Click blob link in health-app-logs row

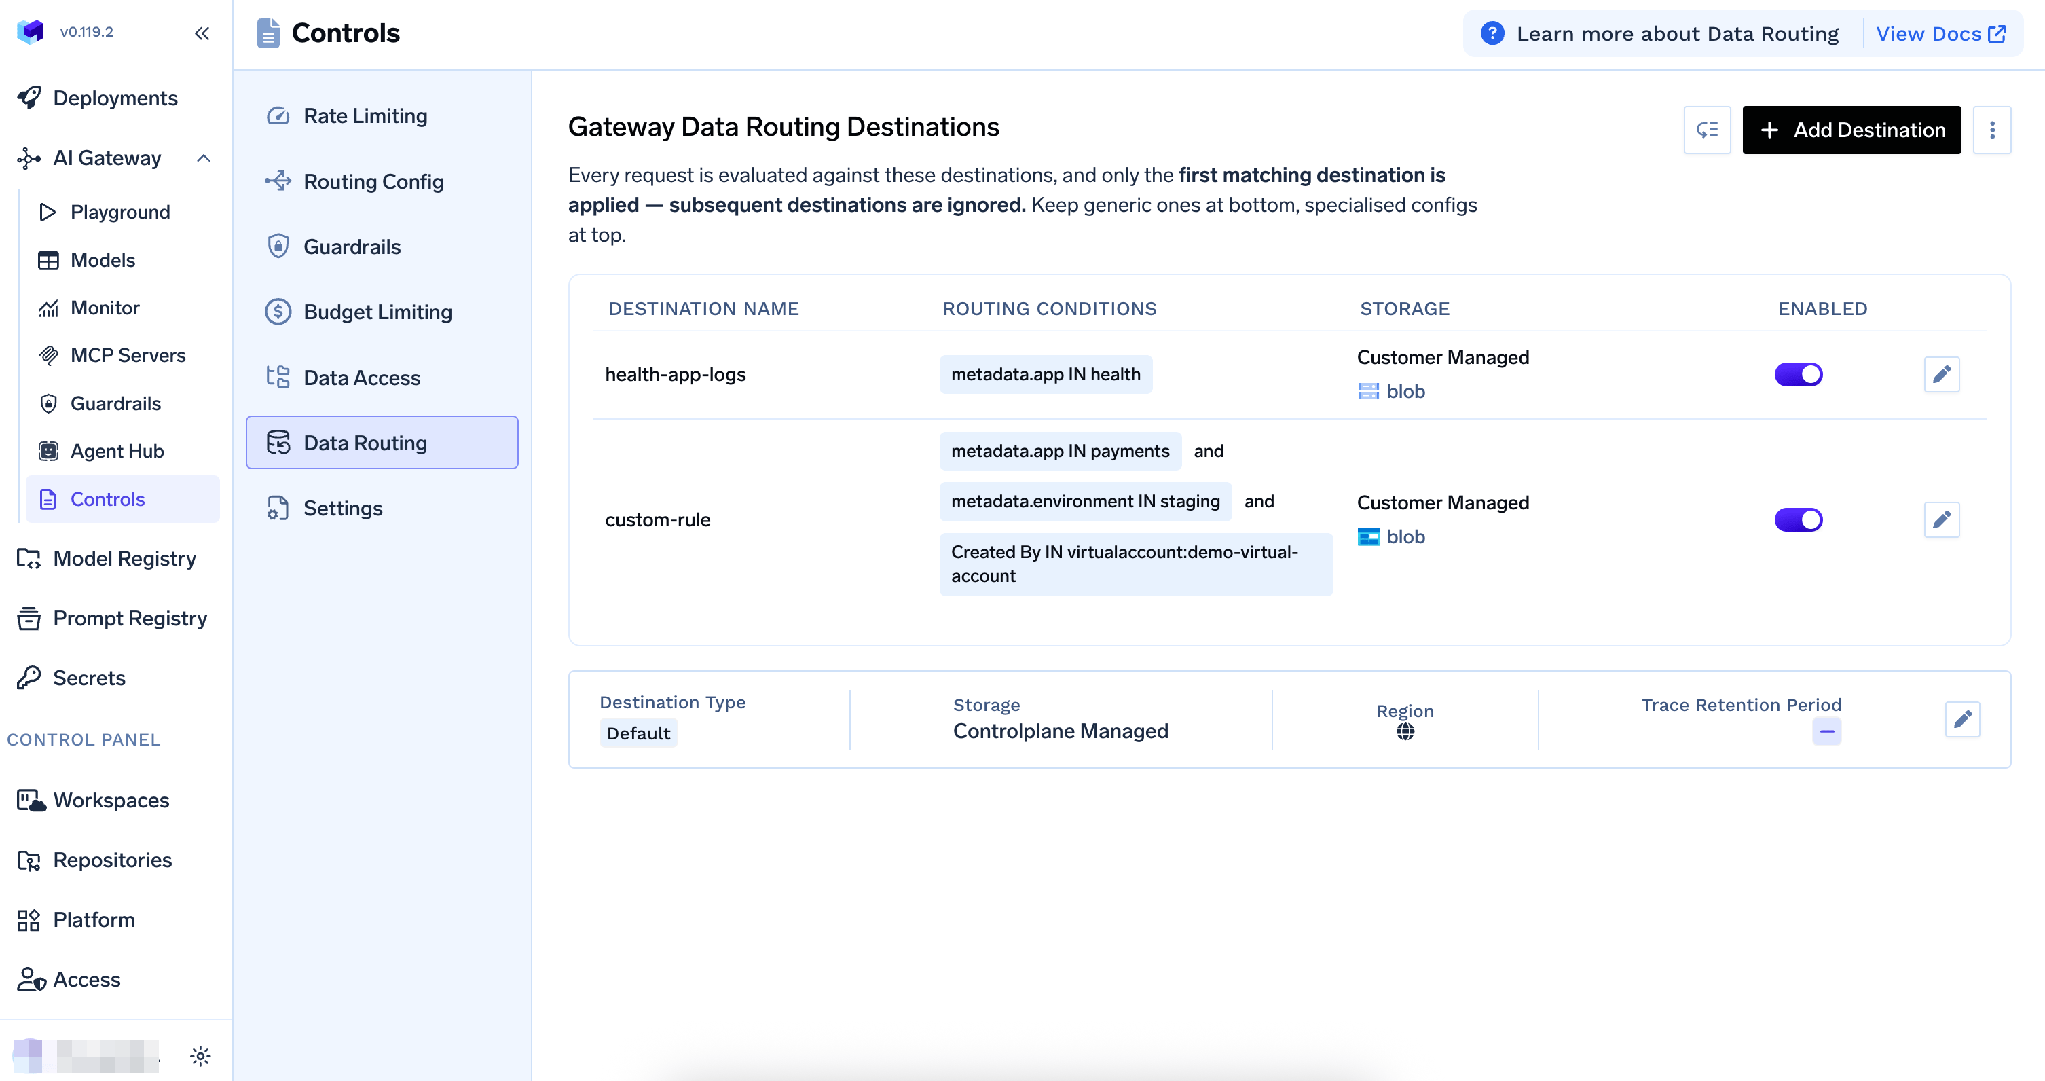coord(1405,391)
